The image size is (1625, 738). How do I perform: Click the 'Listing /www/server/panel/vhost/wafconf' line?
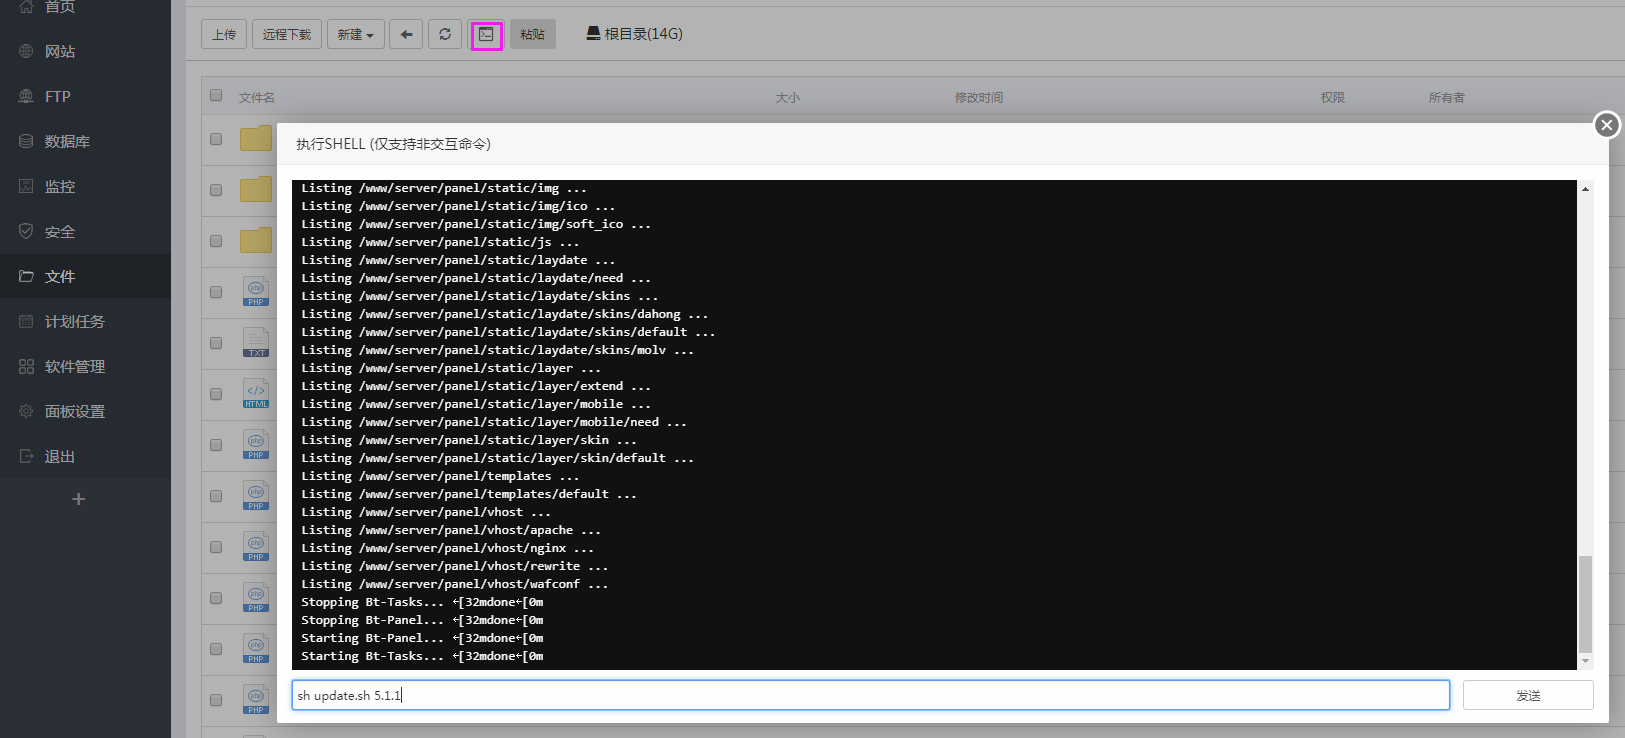point(455,584)
